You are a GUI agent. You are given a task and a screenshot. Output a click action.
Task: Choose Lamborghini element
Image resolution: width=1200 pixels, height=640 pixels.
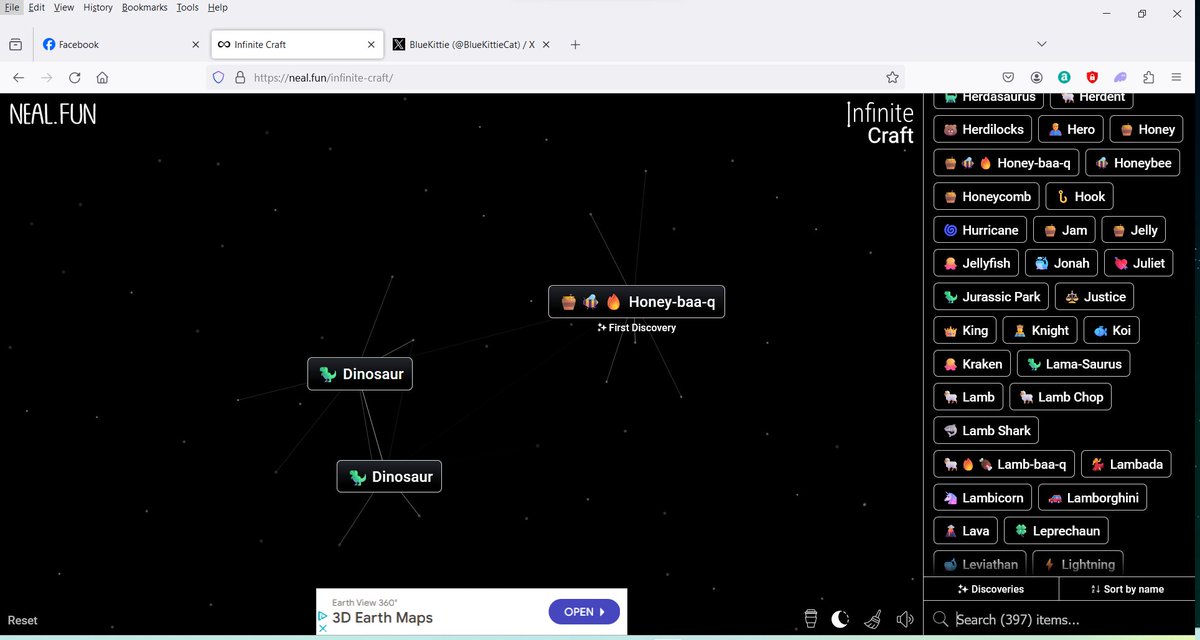(1092, 497)
